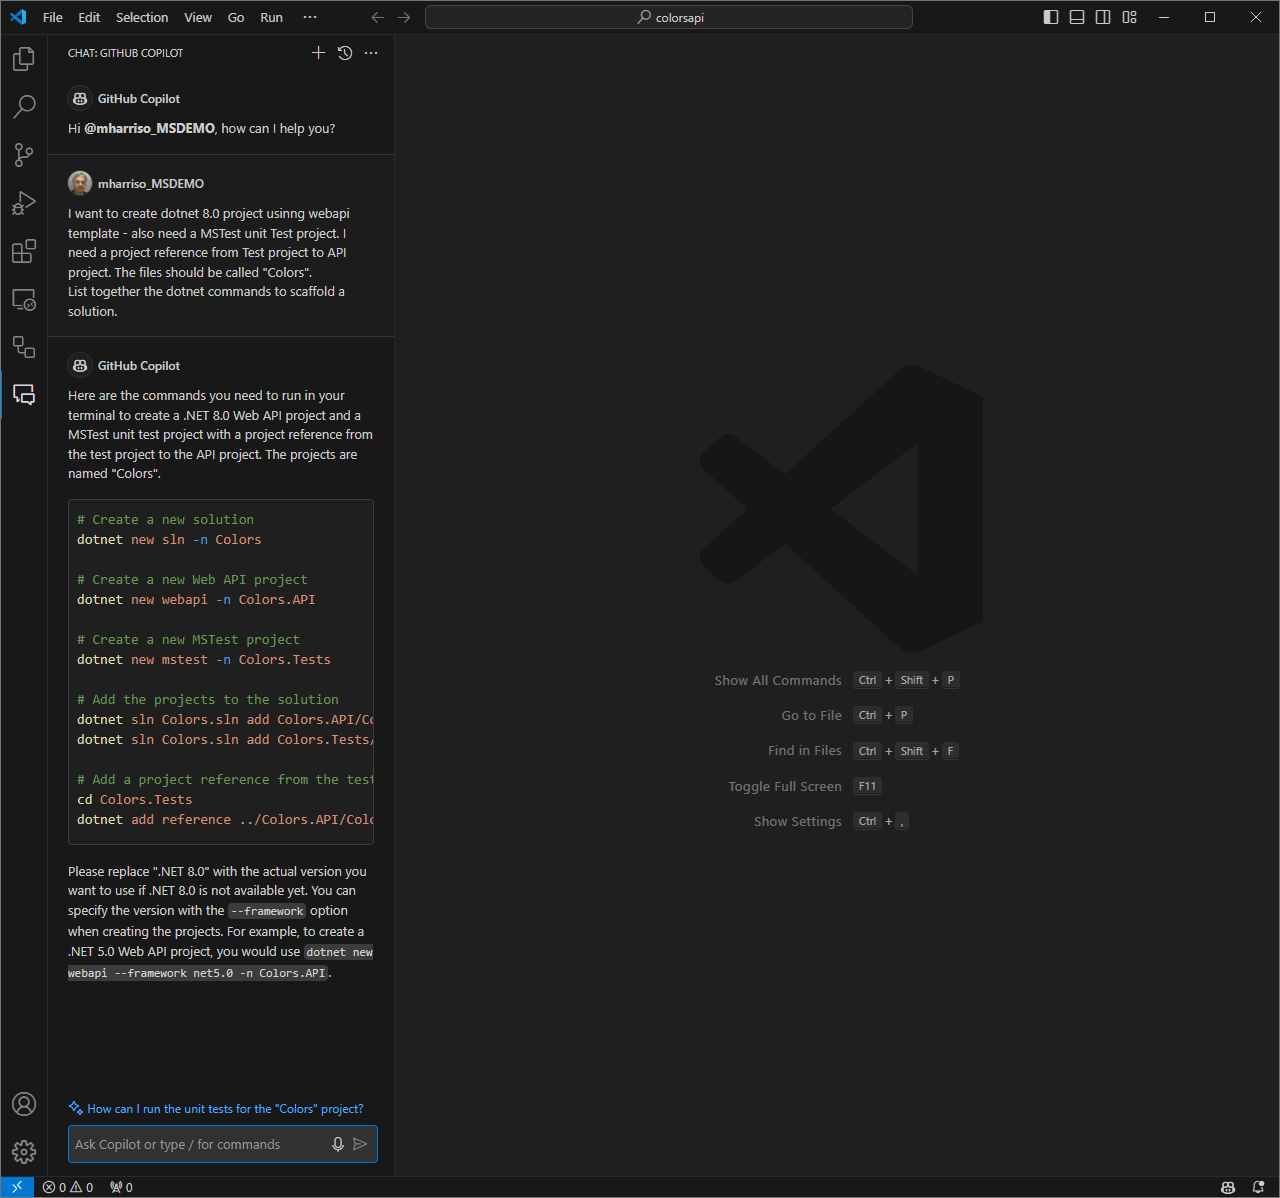Open errors and warnings in status bar

point(68,1187)
